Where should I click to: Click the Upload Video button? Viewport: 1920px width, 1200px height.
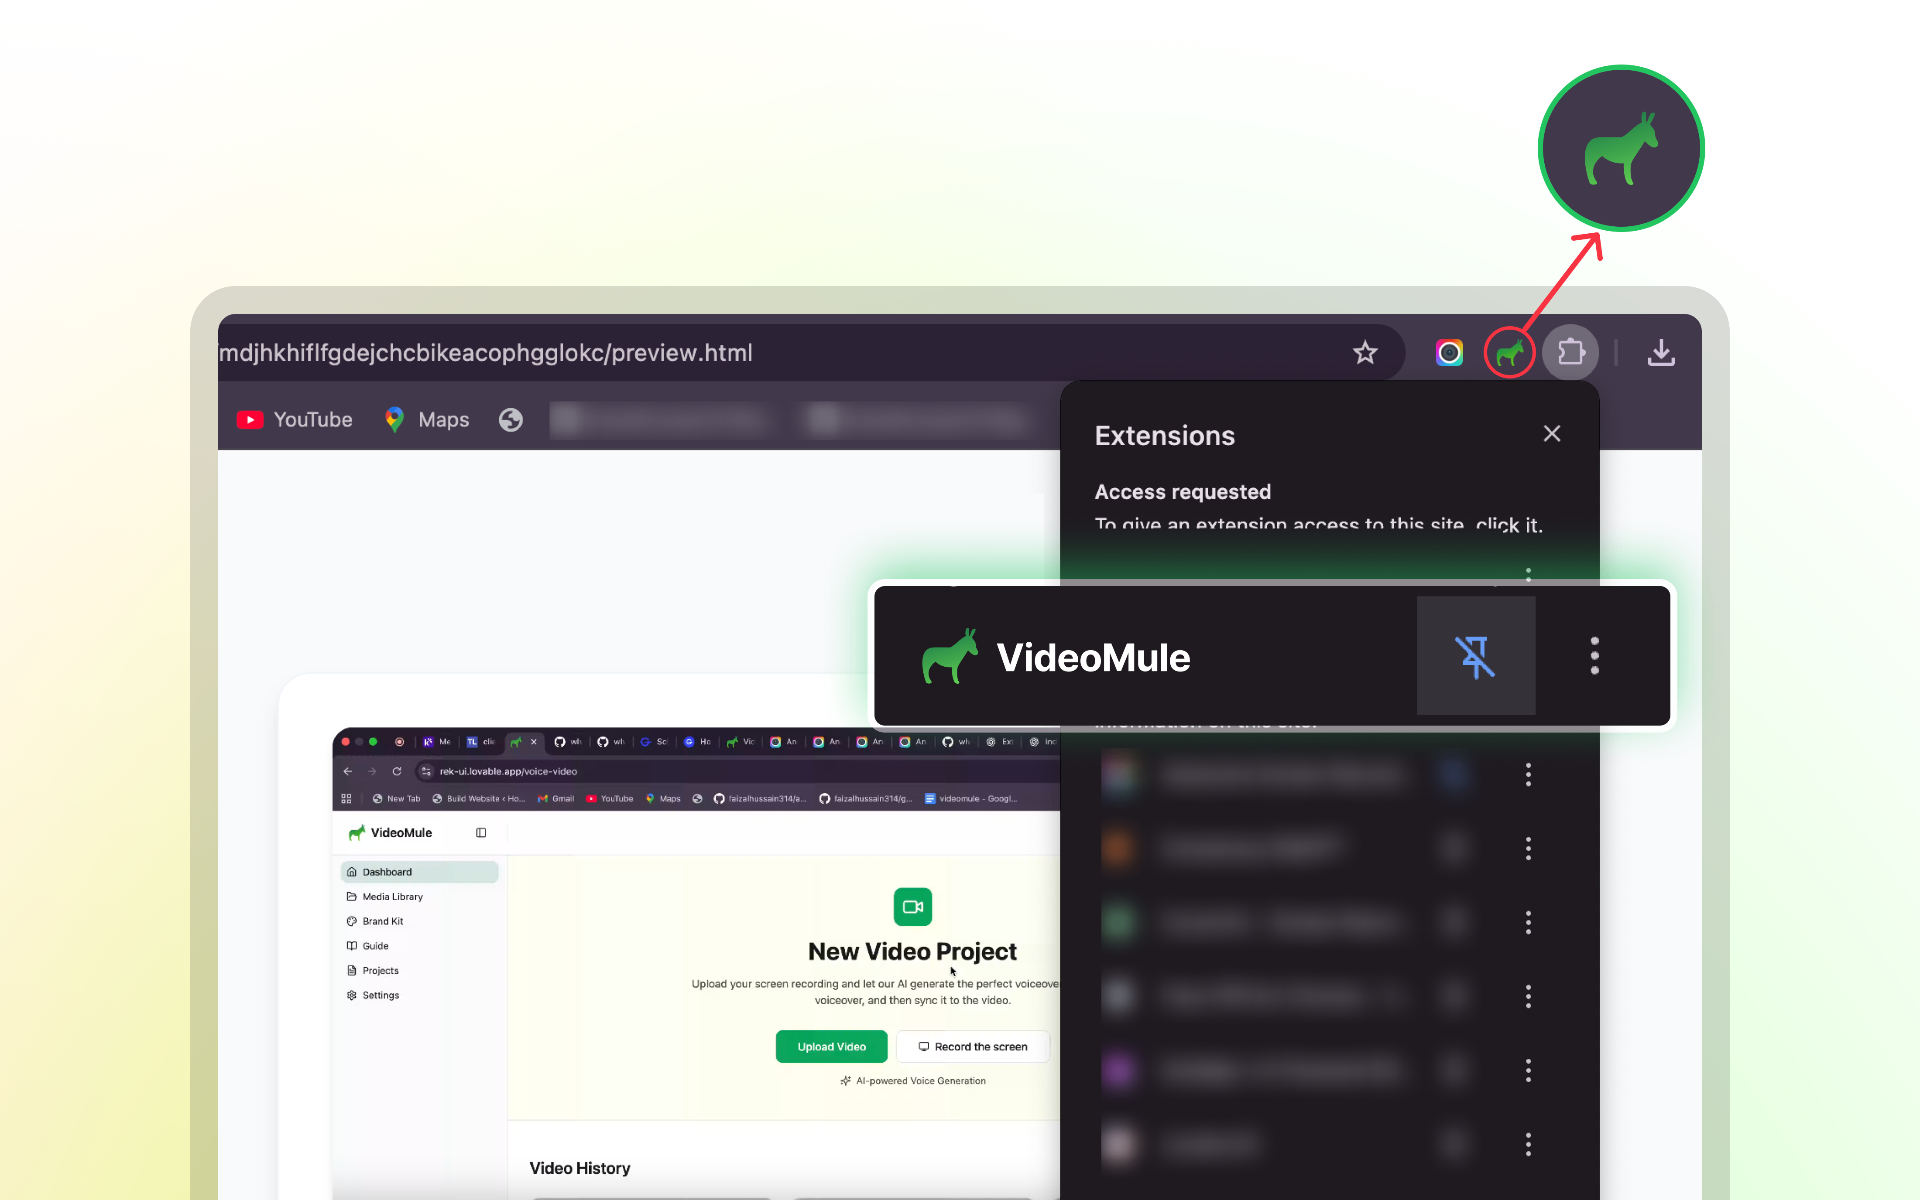(831, 1047)
